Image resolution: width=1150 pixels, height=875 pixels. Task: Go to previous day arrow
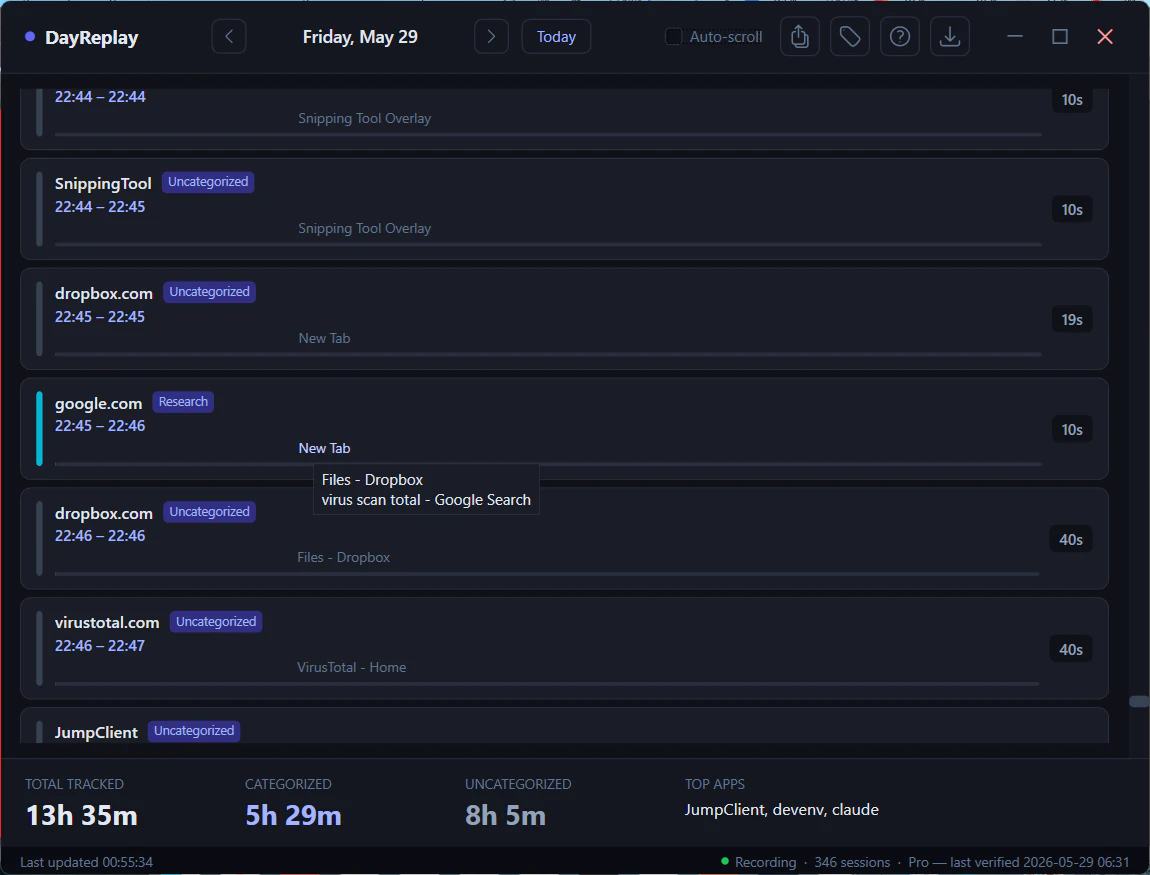coord(229,37)
